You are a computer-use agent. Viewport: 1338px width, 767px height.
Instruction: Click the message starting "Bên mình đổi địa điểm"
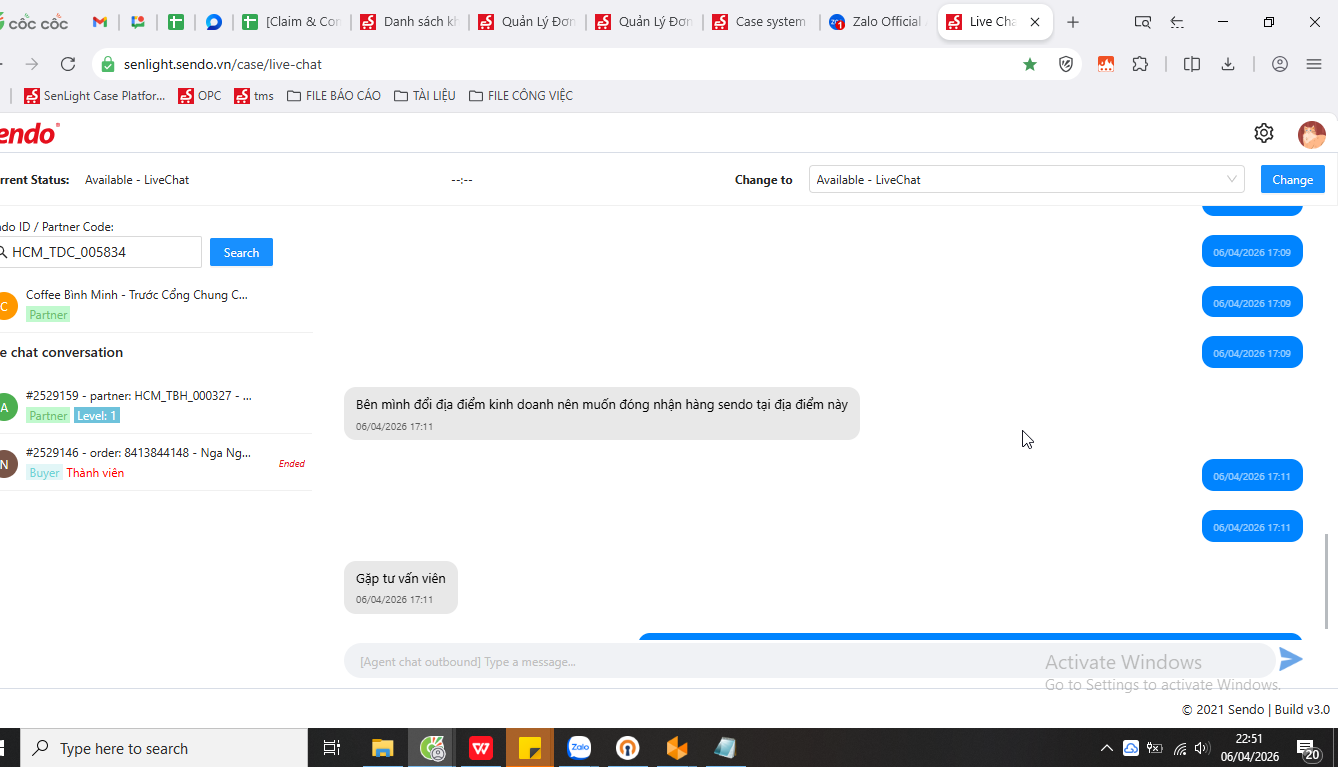click(x=602, y=413)
